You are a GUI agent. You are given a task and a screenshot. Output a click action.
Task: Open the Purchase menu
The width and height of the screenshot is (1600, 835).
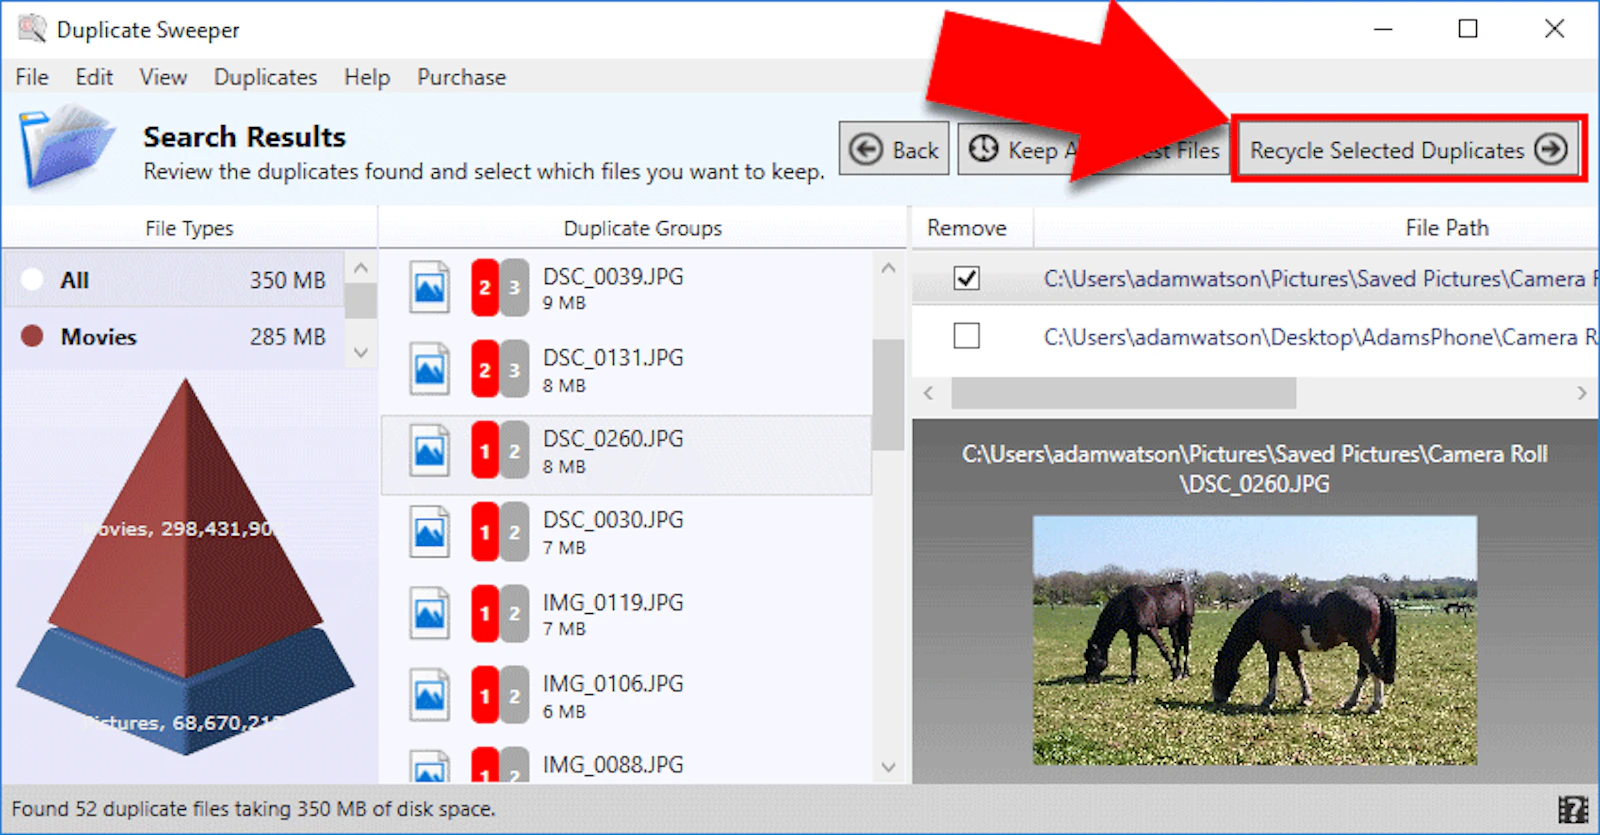(461, 77)
